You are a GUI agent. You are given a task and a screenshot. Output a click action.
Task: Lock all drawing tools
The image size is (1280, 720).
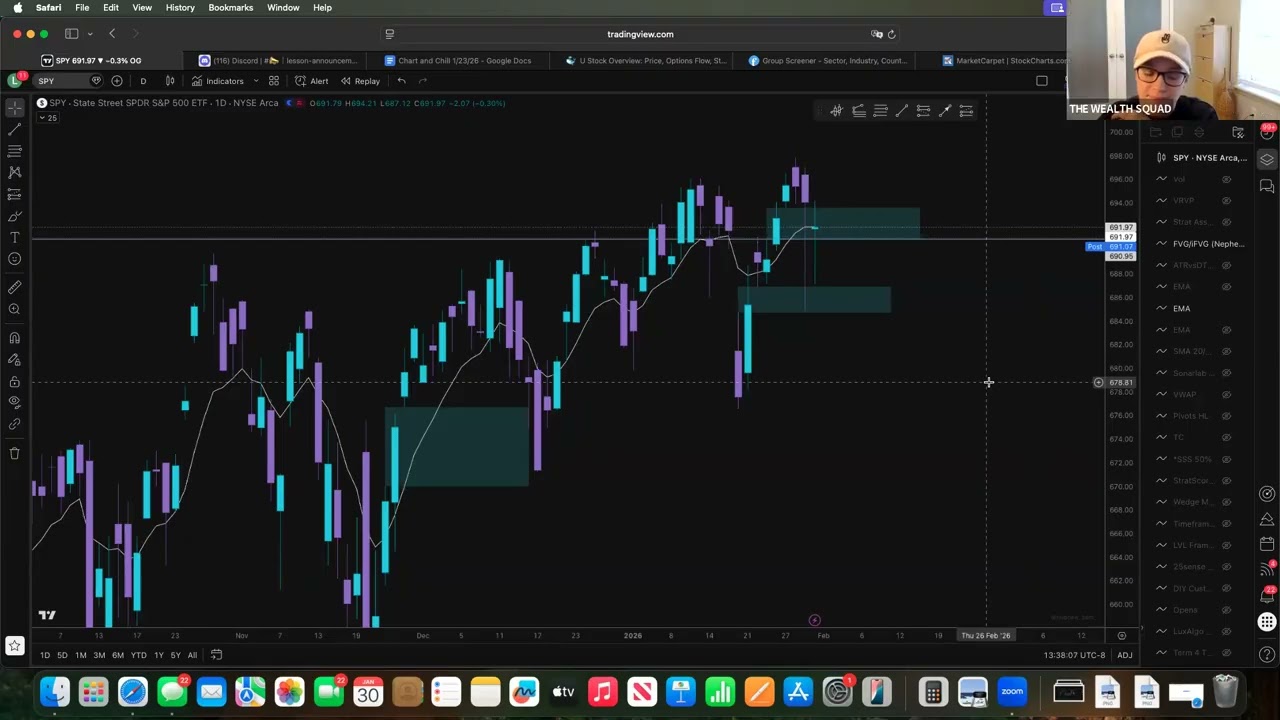[x=15, y=382]
